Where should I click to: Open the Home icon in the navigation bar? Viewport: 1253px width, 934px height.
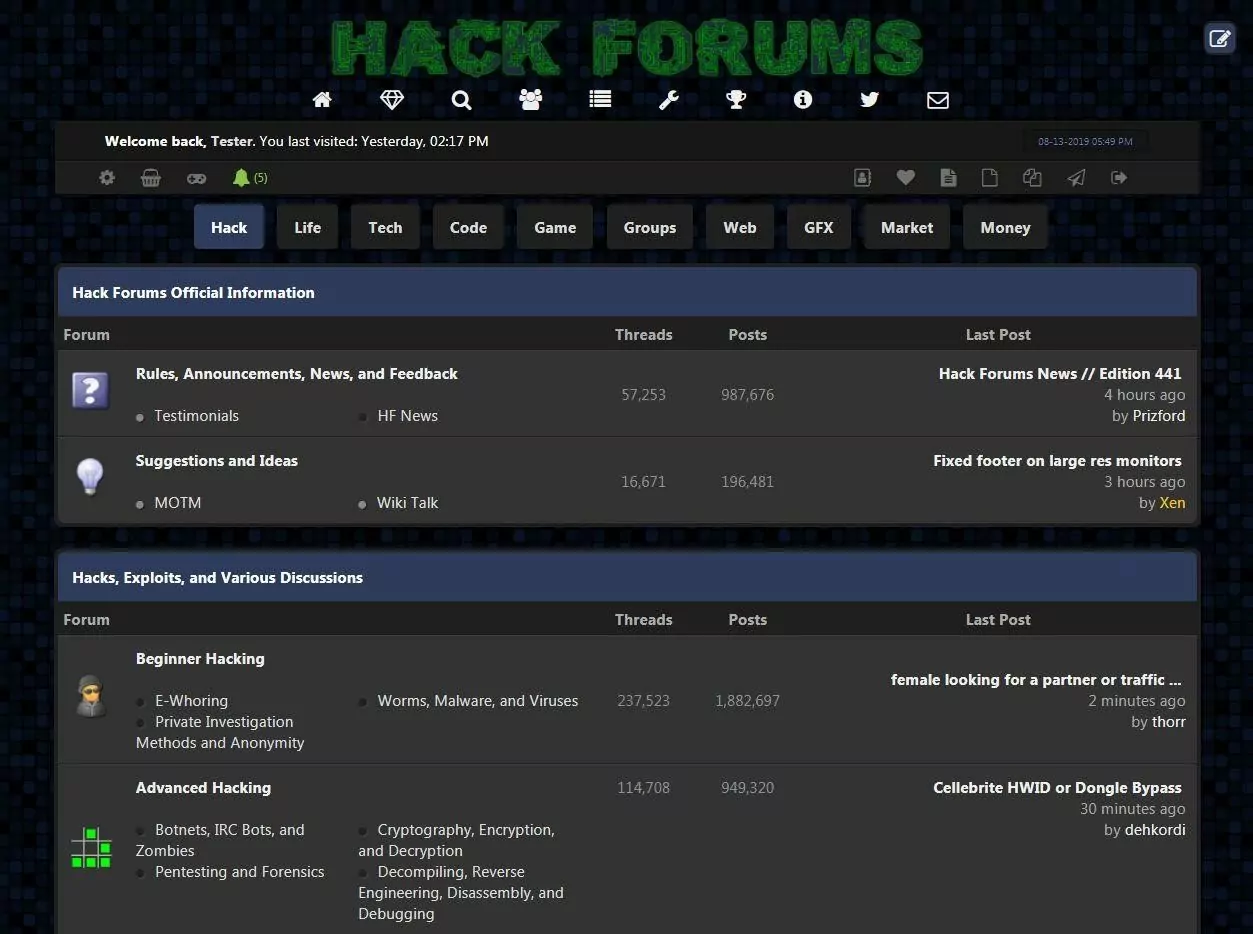(322, 99)
